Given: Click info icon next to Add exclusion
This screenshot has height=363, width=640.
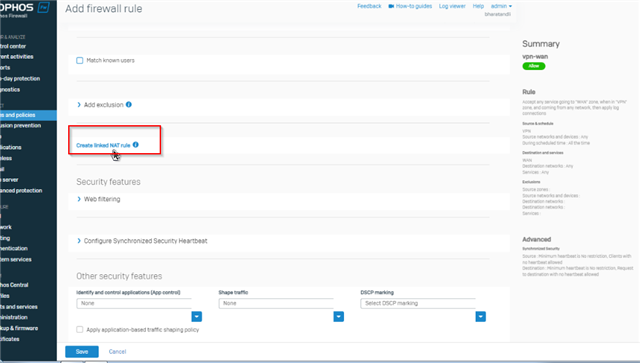Looking at the screenshot, I should tap(129, 105).
